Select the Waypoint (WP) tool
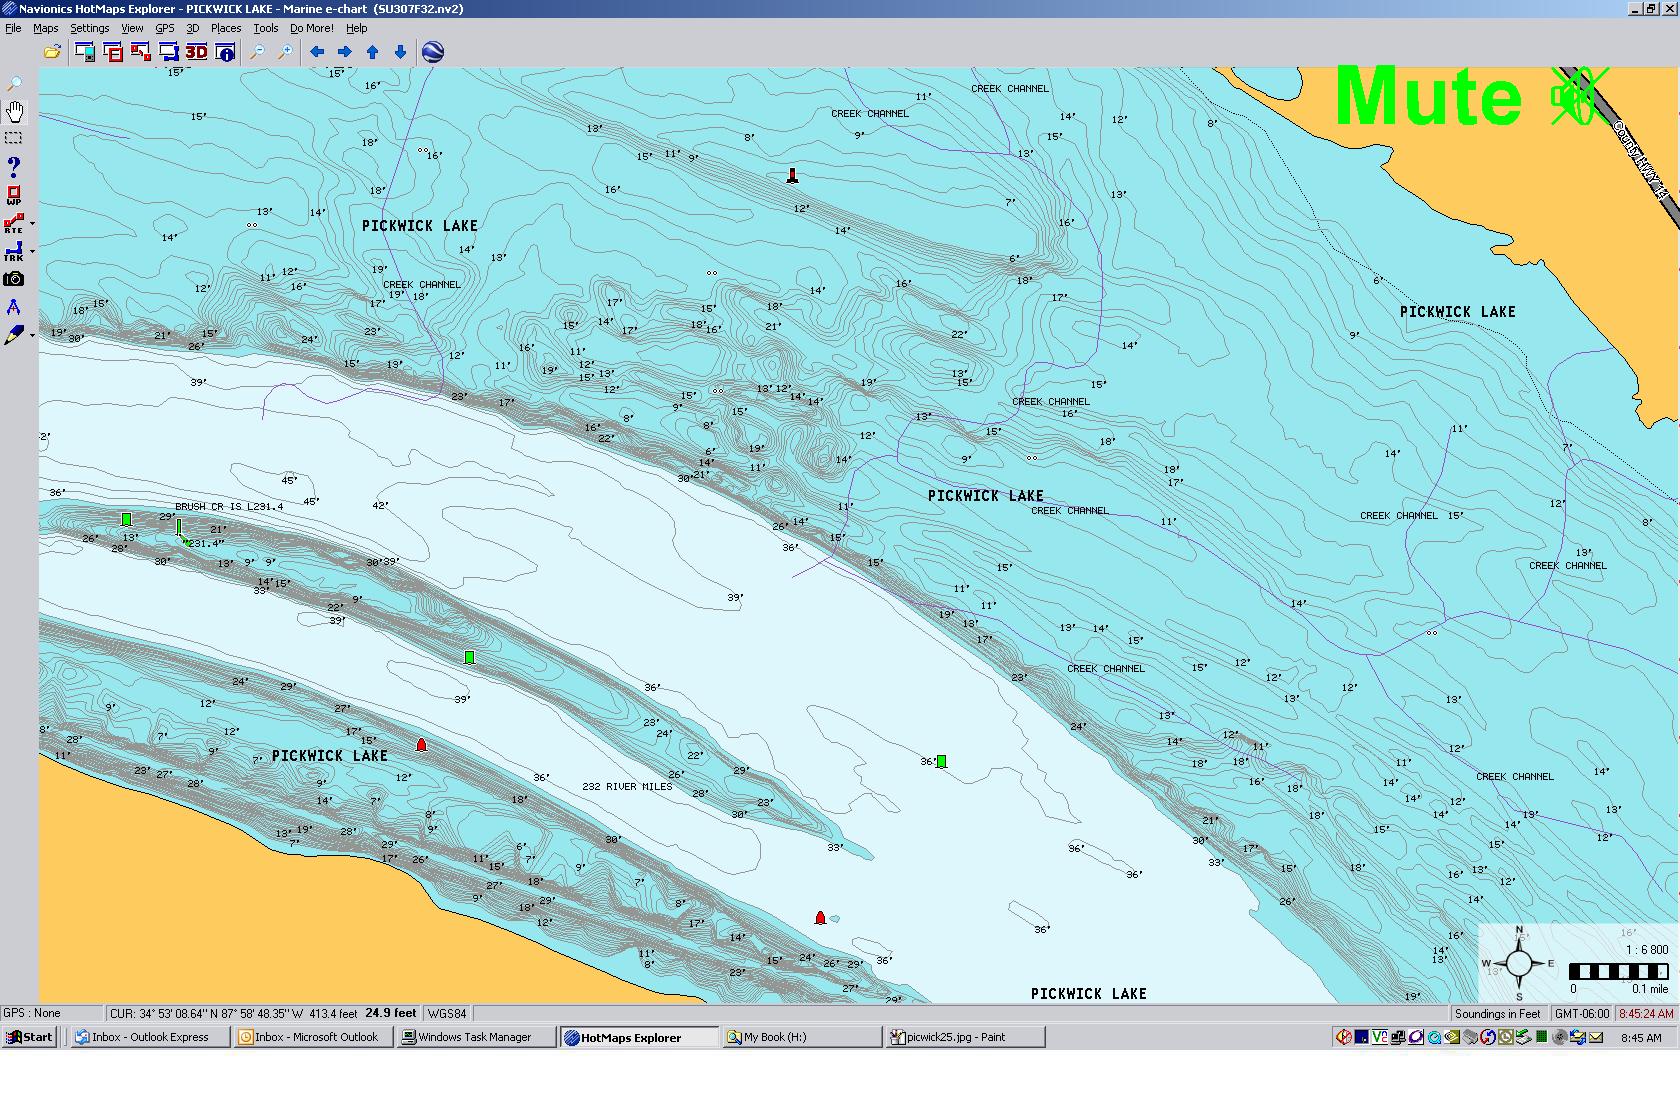 tap(14, 195)
